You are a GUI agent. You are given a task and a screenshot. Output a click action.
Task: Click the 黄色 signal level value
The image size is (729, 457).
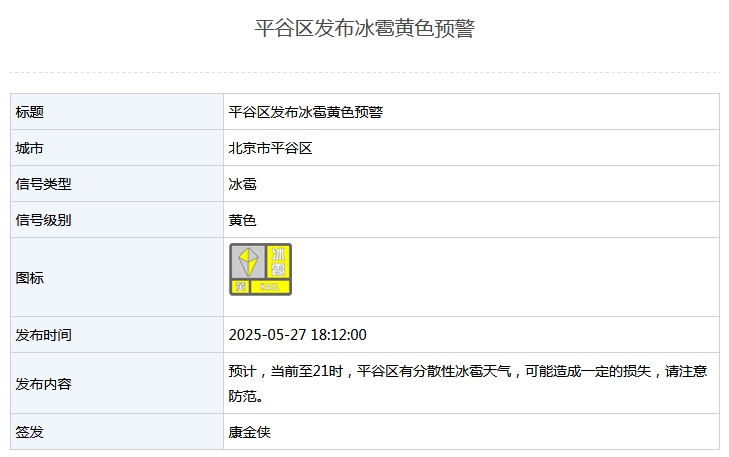pyautogui.click(x=242, y=220)
